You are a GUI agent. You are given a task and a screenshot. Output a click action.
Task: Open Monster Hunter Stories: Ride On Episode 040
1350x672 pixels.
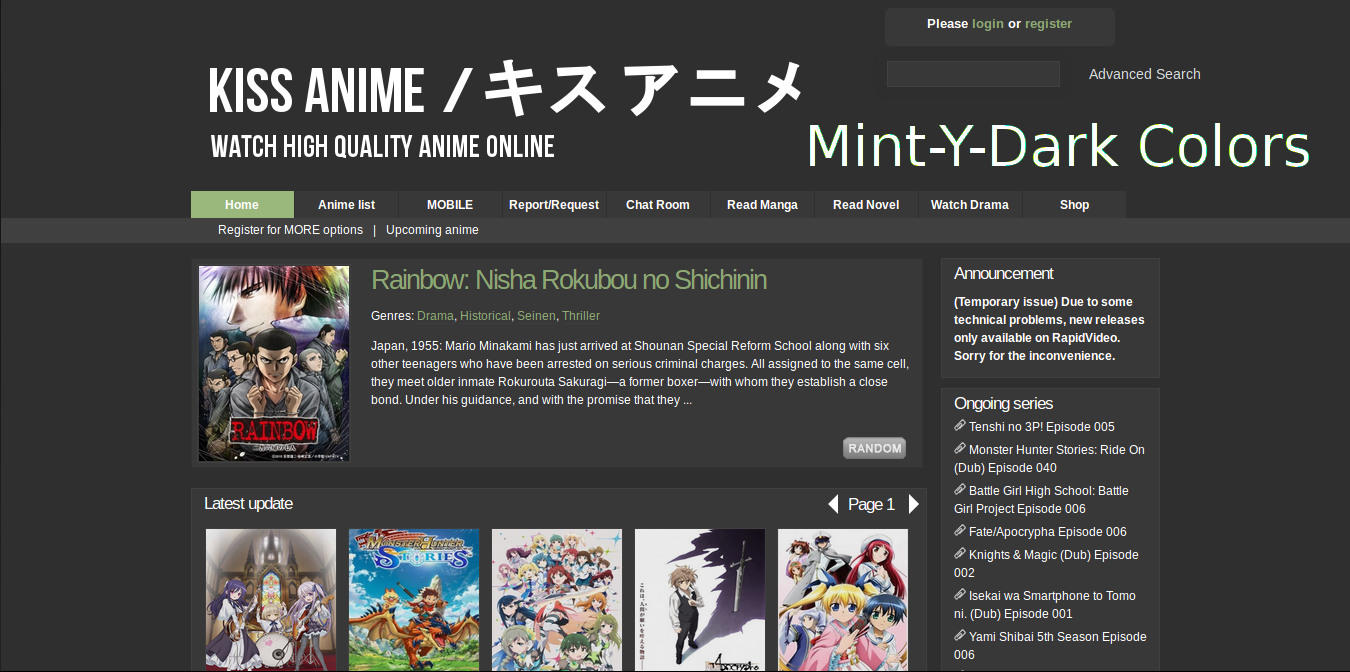point(1050,459)
